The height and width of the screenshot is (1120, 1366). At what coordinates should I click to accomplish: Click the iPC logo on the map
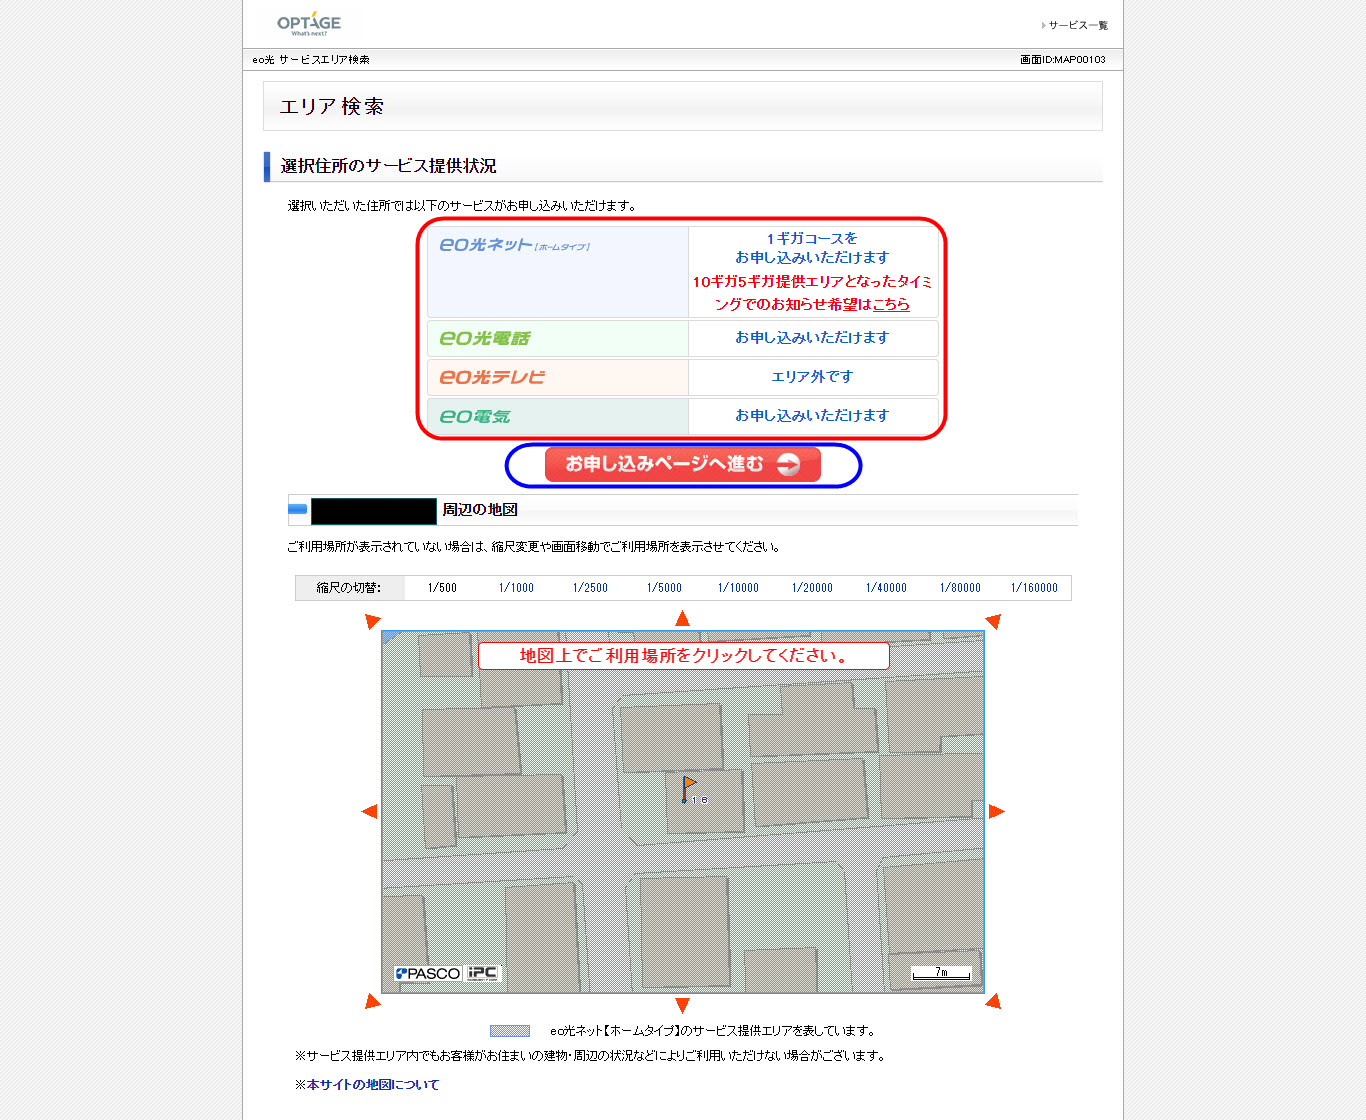(x=482, y=973)
